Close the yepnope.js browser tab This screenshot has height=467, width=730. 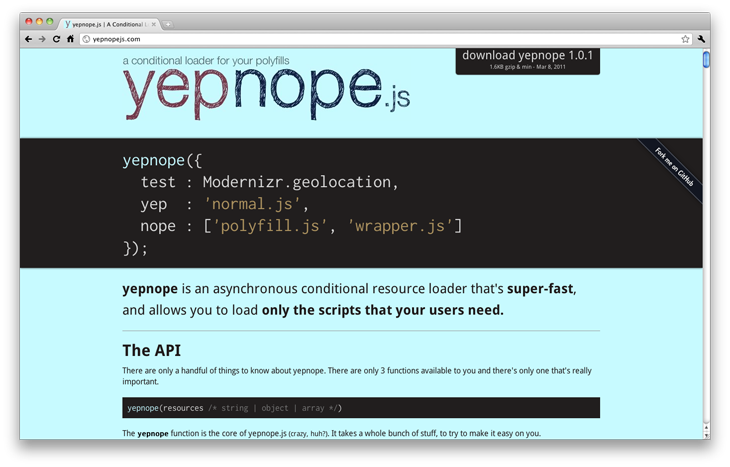153,22
